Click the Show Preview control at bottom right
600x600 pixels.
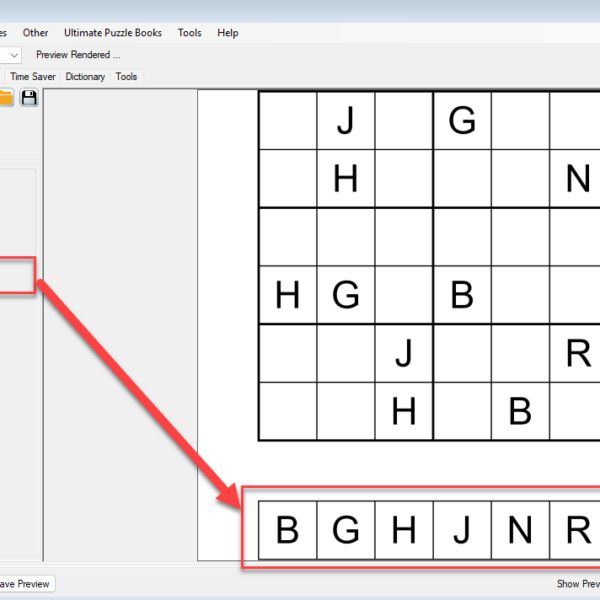coord(577,584)
